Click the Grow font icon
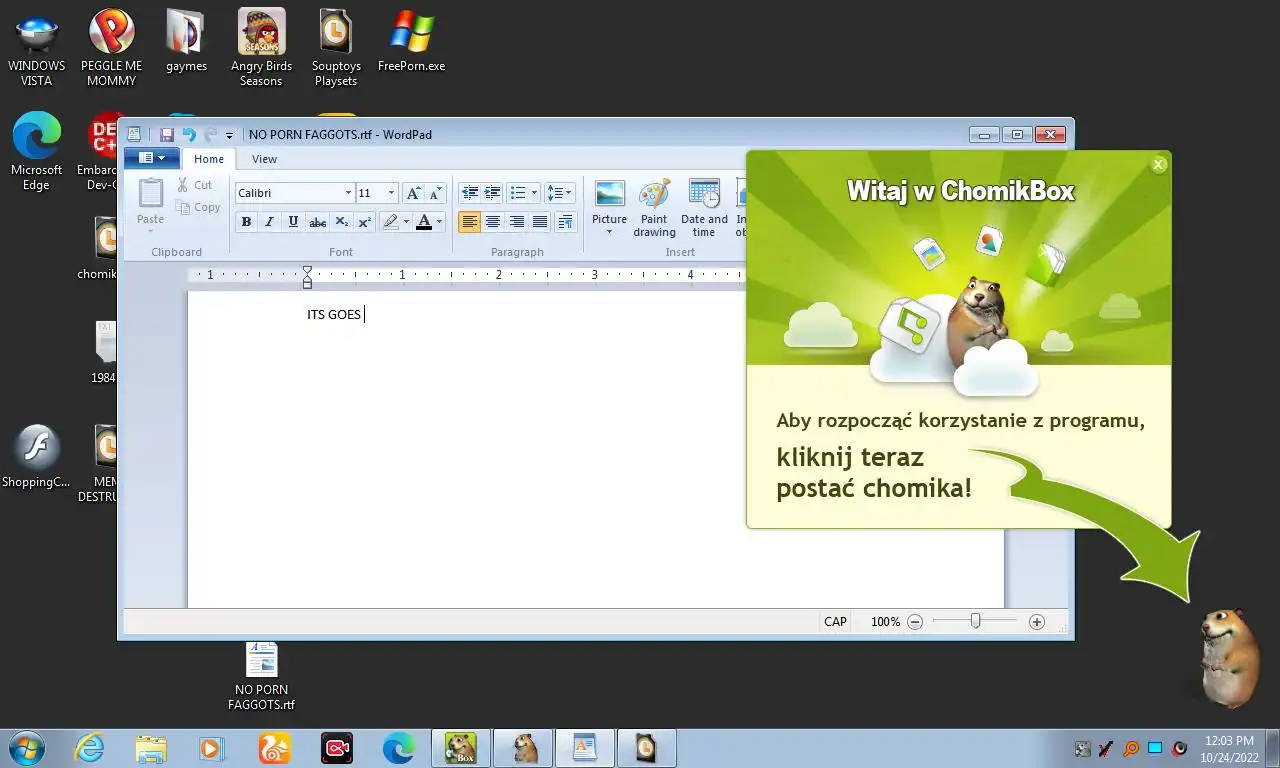Screen dimensions: 1280x768 (413, 193)
